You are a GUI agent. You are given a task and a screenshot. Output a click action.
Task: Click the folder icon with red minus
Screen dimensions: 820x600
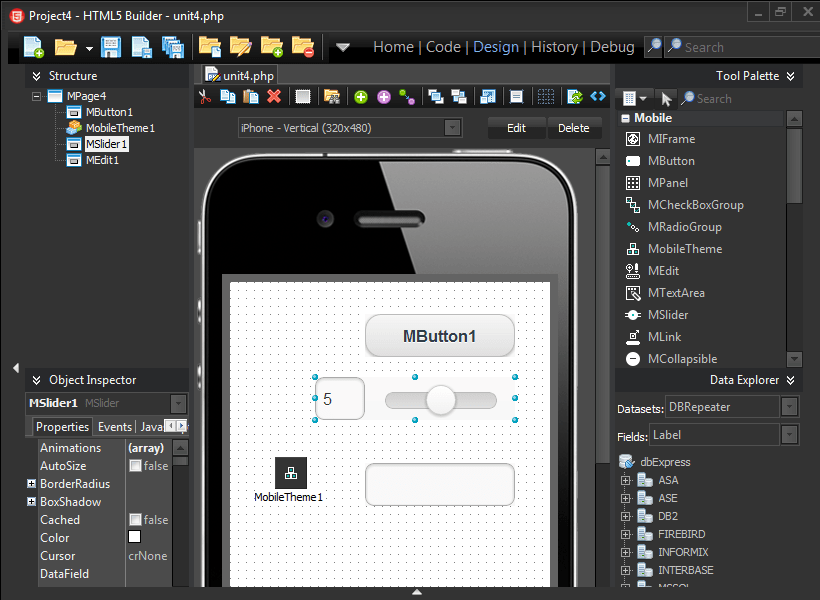point(303,47)
